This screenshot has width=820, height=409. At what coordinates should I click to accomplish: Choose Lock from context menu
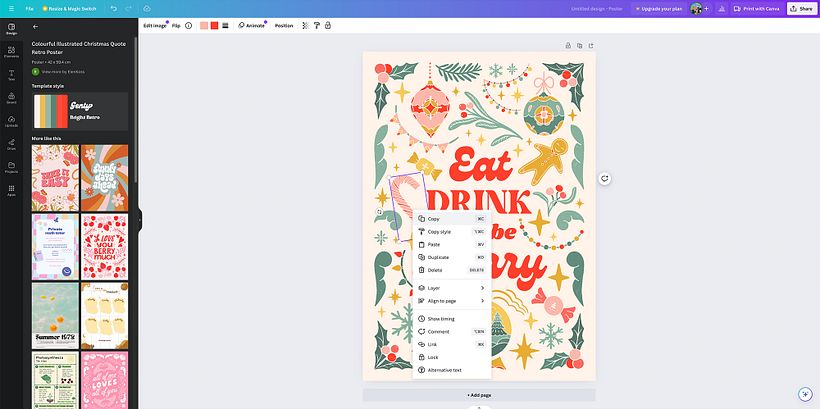click(452, 357)
